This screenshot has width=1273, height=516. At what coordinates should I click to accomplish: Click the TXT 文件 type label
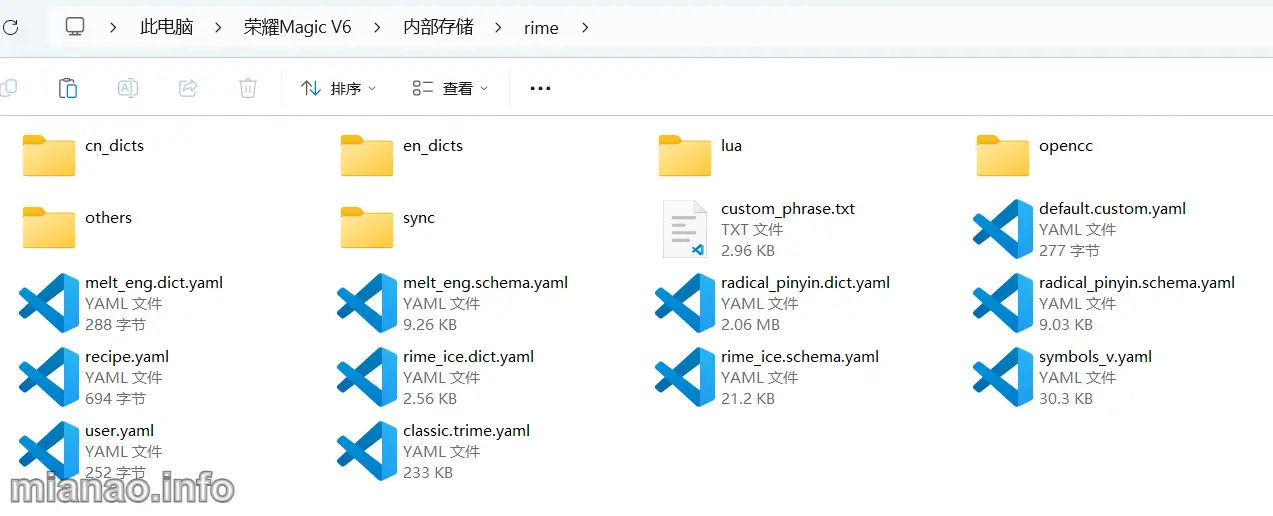tap(752, 230)
